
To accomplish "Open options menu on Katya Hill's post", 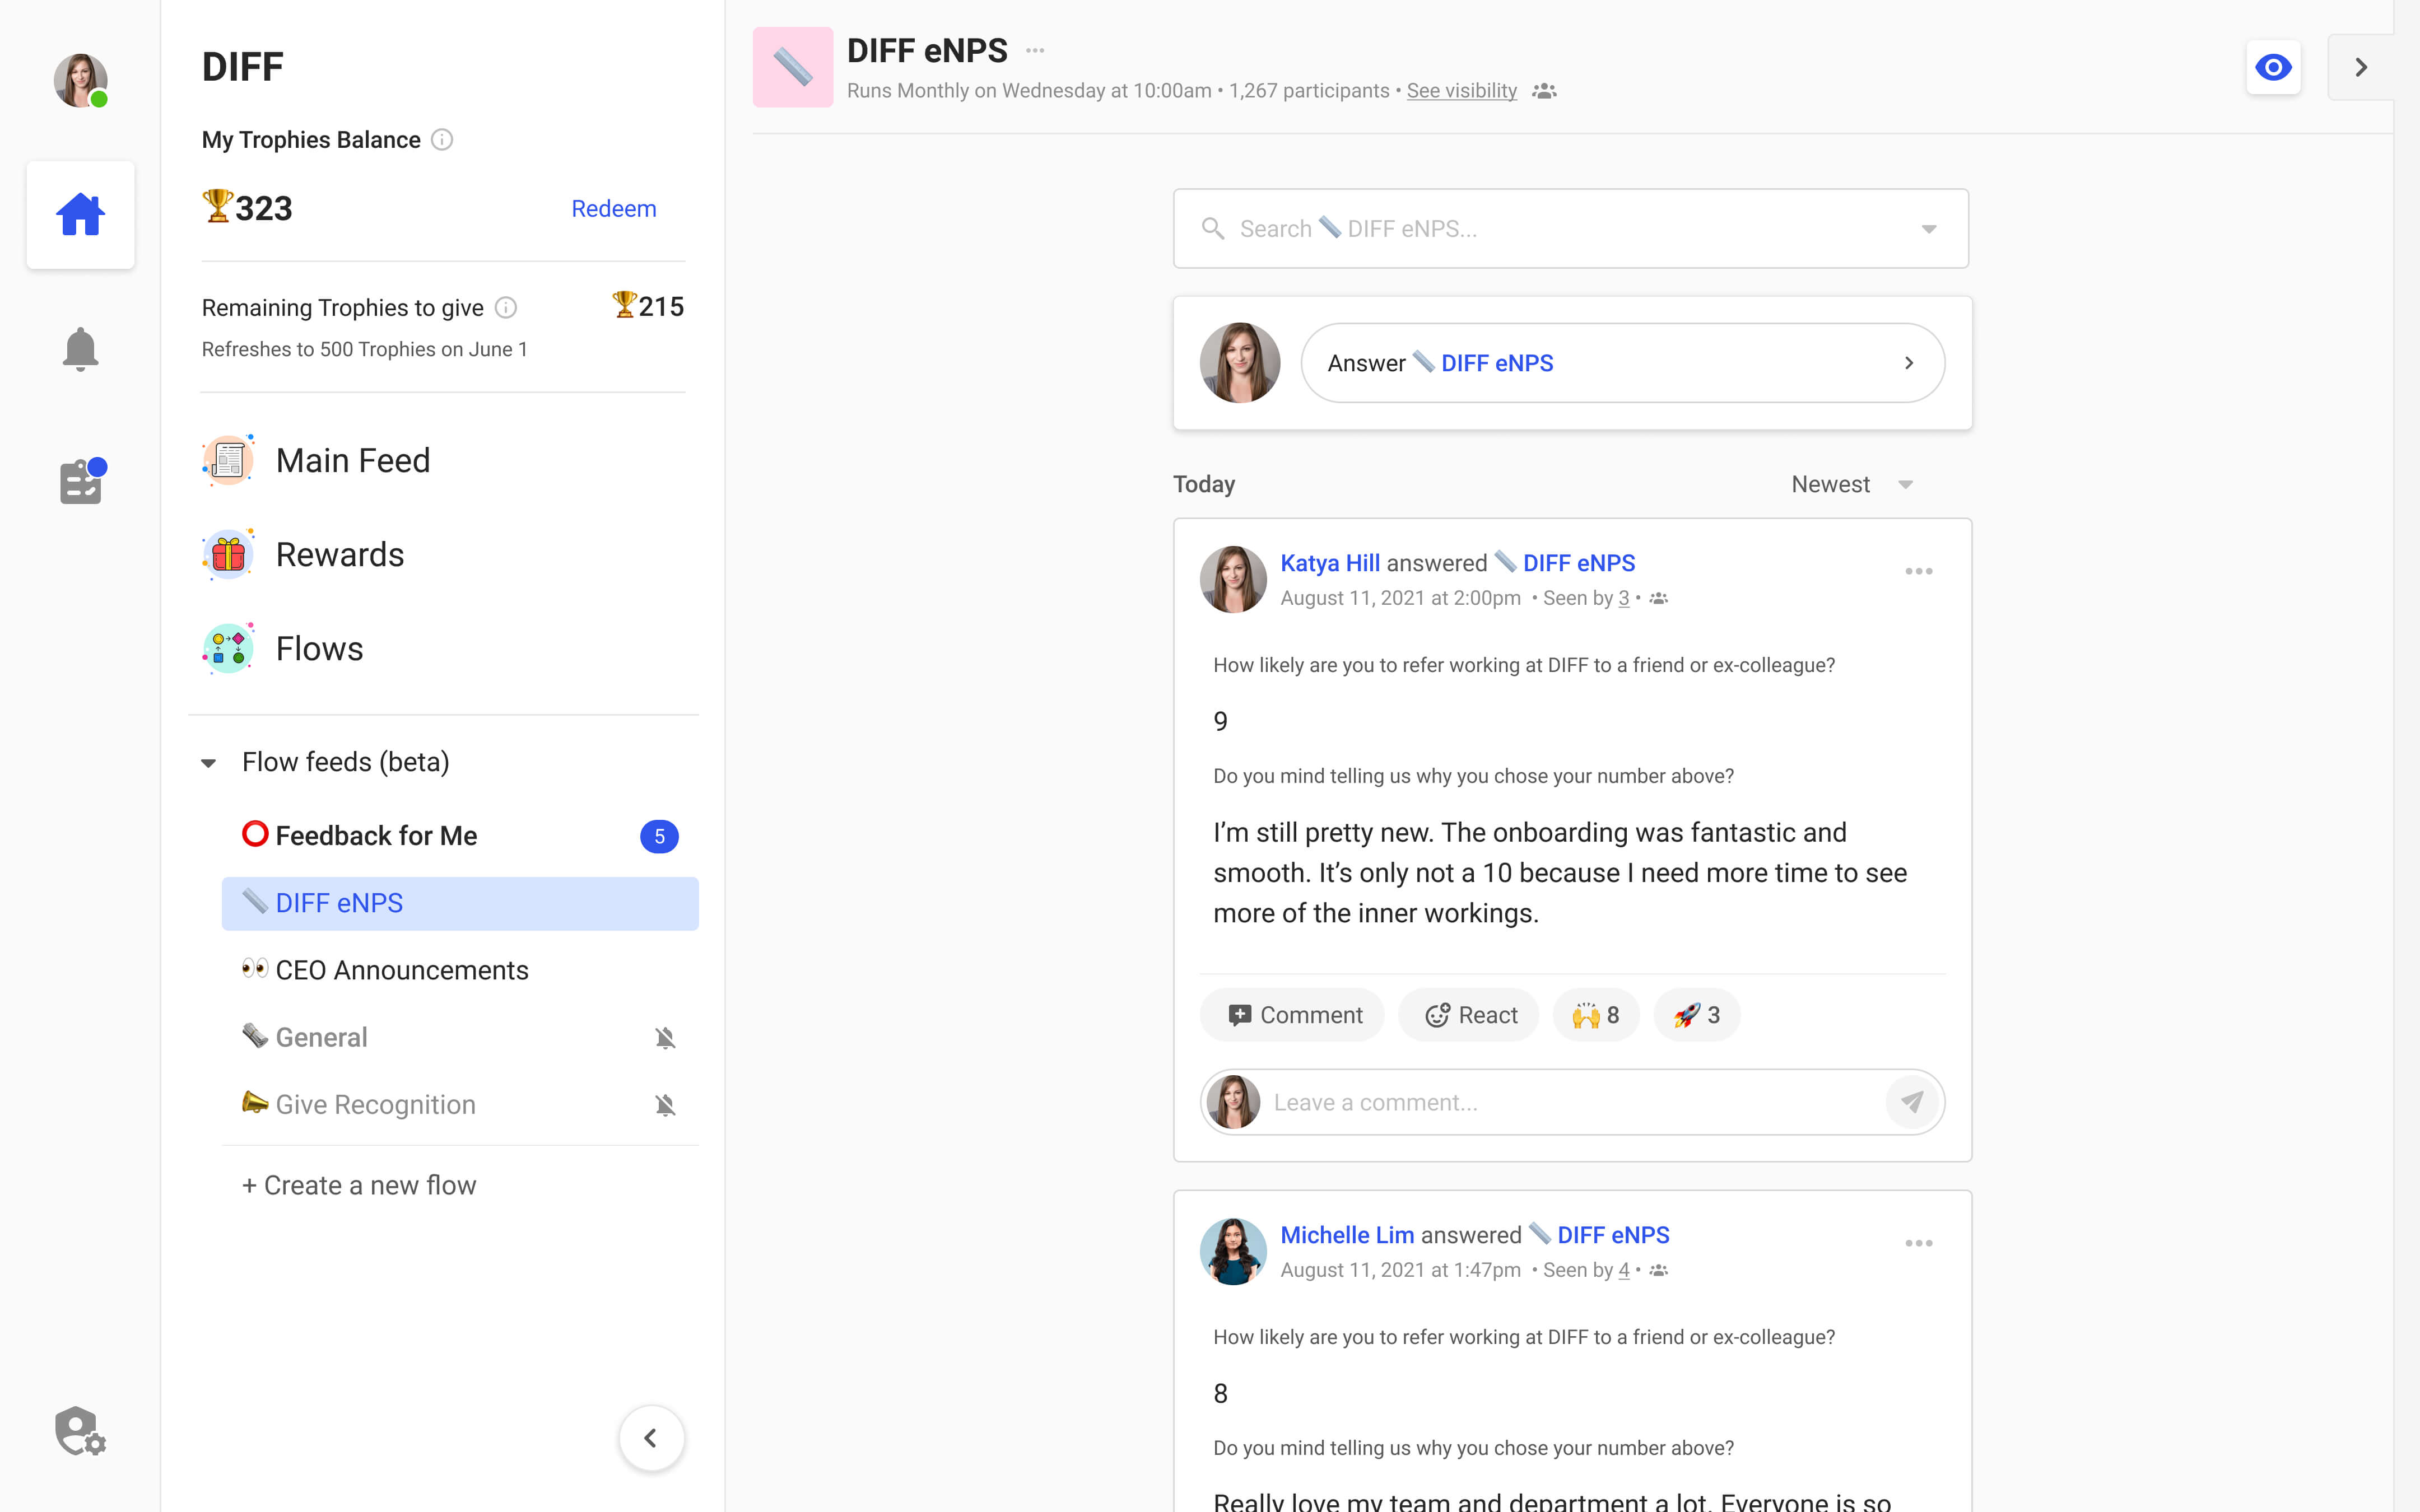I will coord(1918,571).
